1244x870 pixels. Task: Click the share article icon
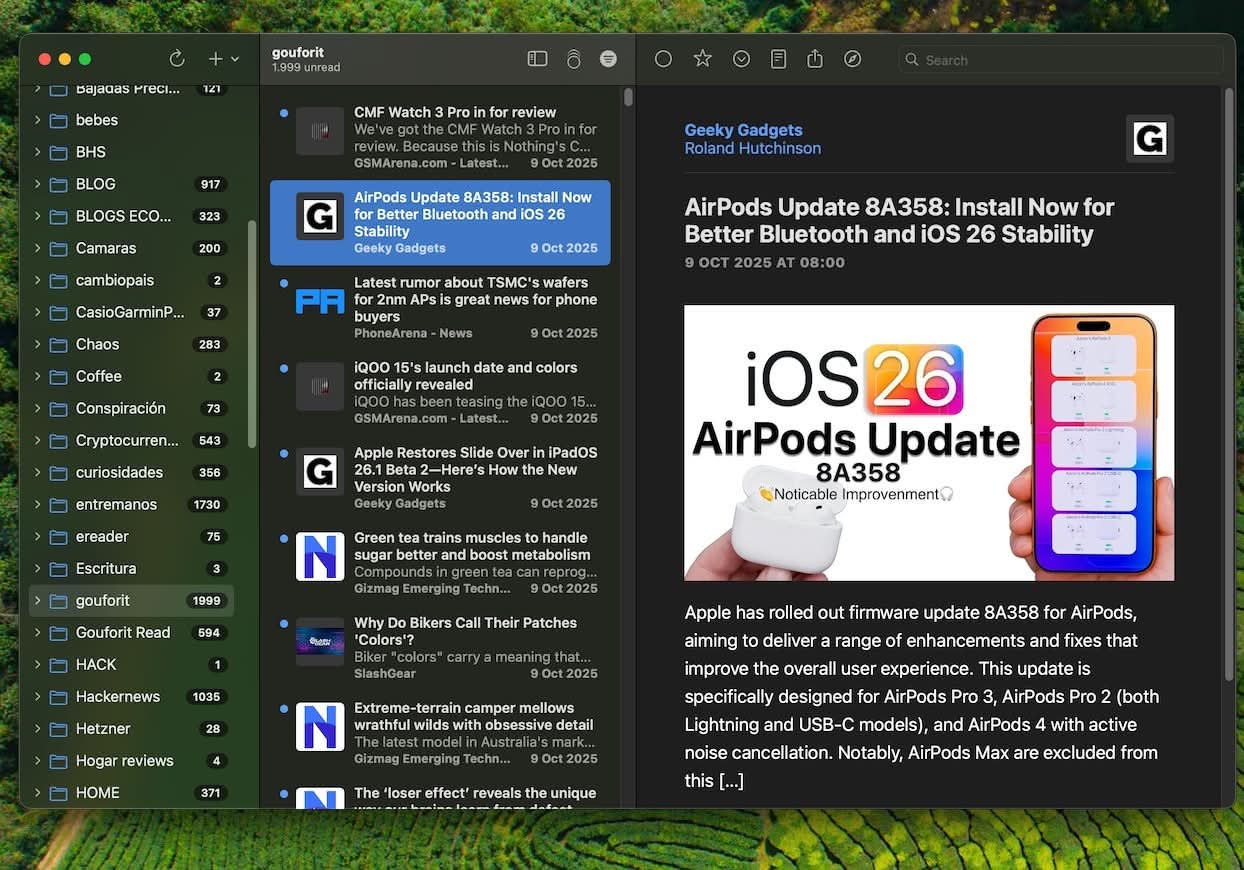(x=815, y=59)
